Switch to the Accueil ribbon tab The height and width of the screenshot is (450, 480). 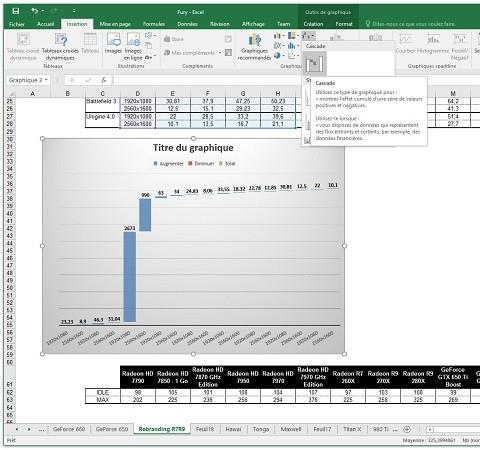pyautogui.click(x=46, y=24)
